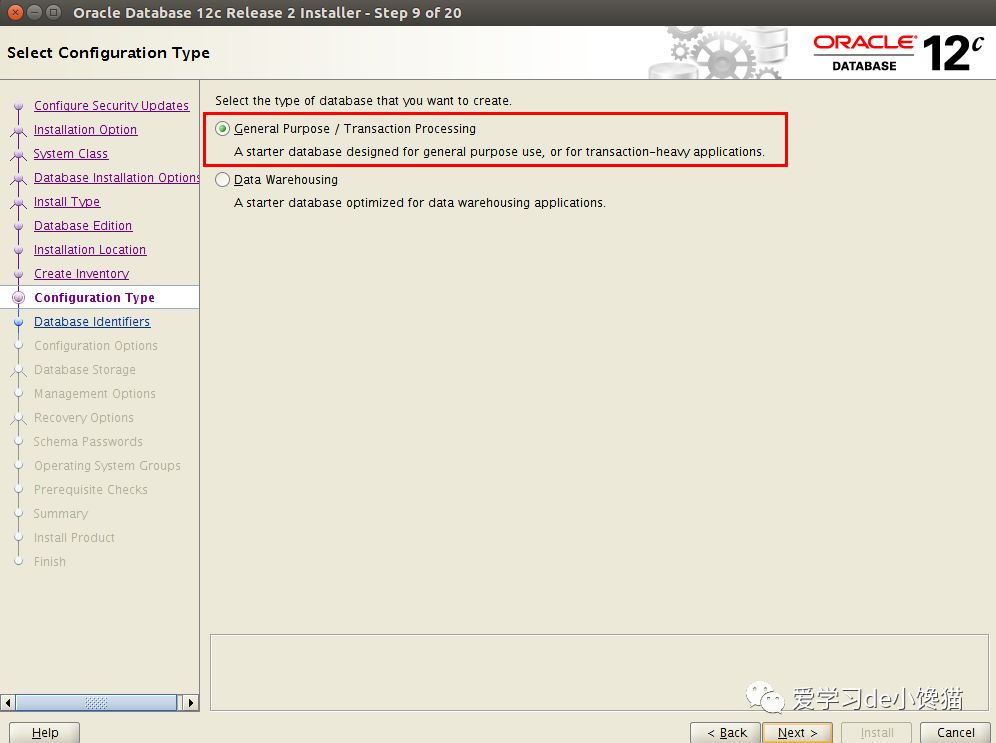Click 'Select the type of database' instruction text
996x743 pixels.
tap(363, 100)
